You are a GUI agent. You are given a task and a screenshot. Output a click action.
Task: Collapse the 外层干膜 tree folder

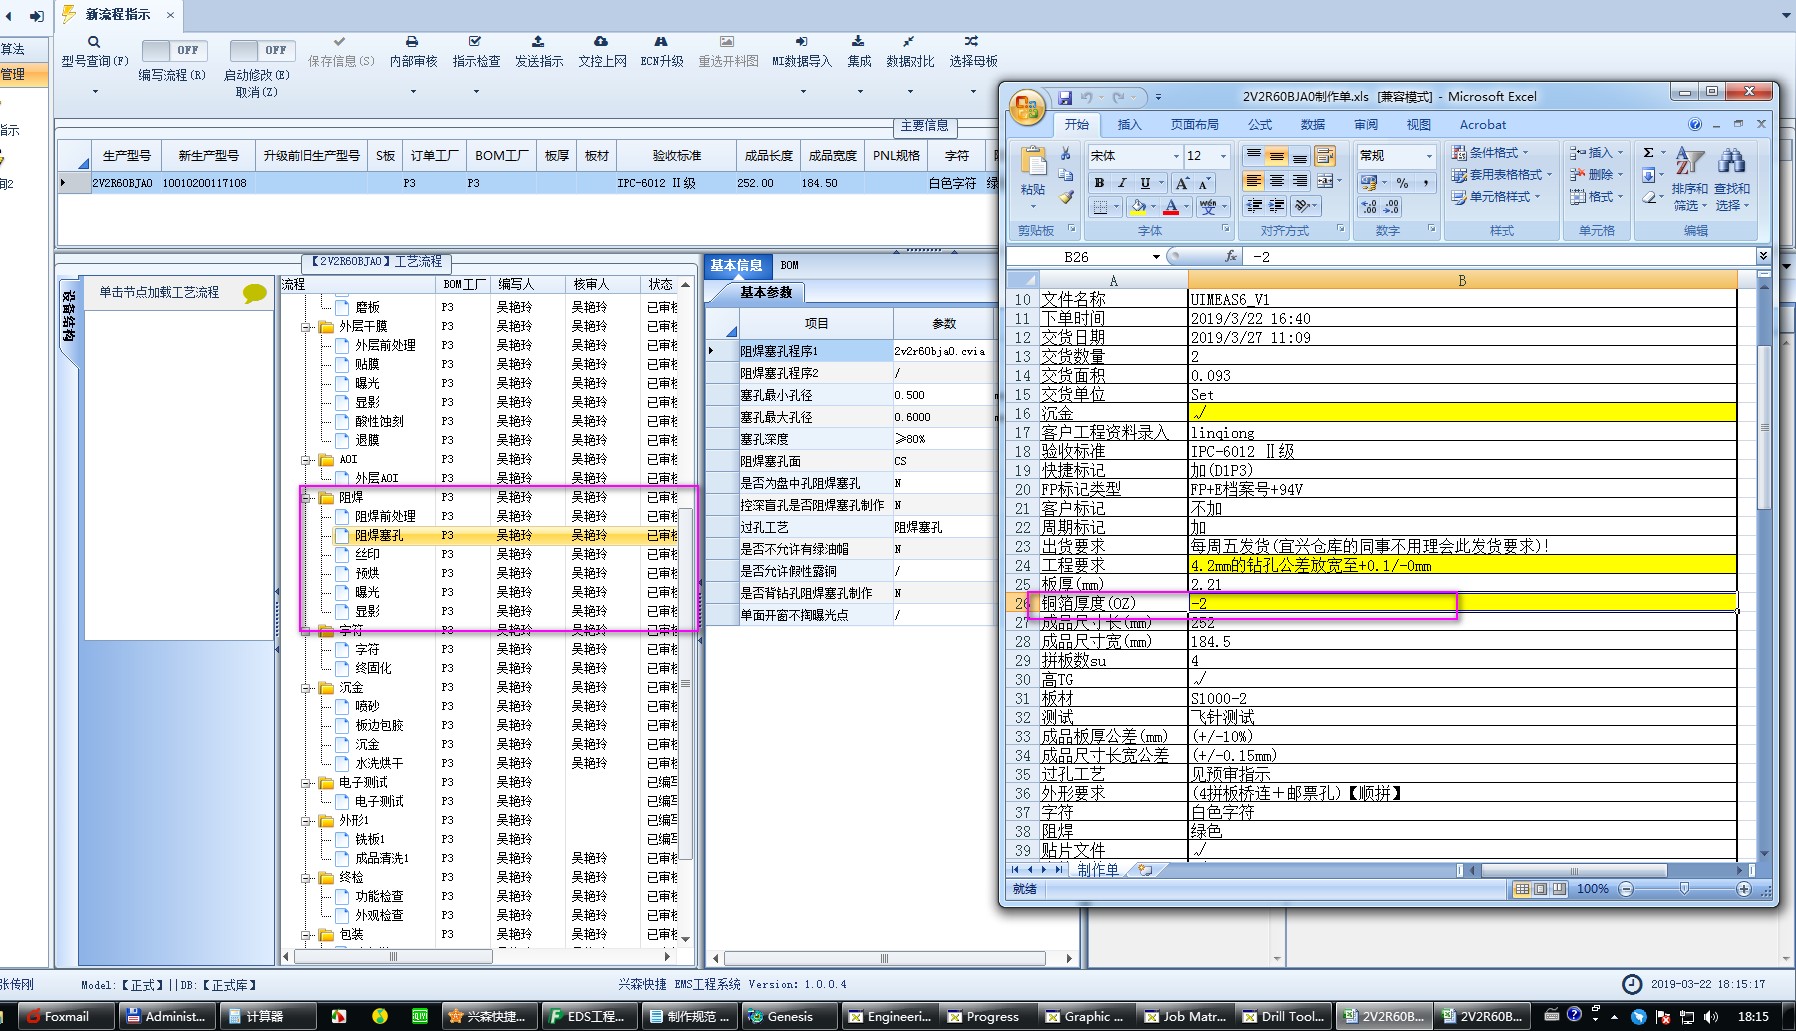[306, 326]
